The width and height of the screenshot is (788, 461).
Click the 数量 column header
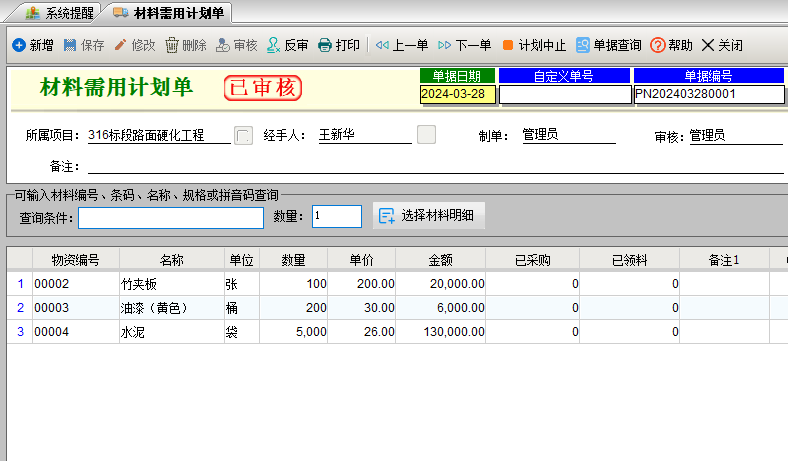(x=293, y=260)
